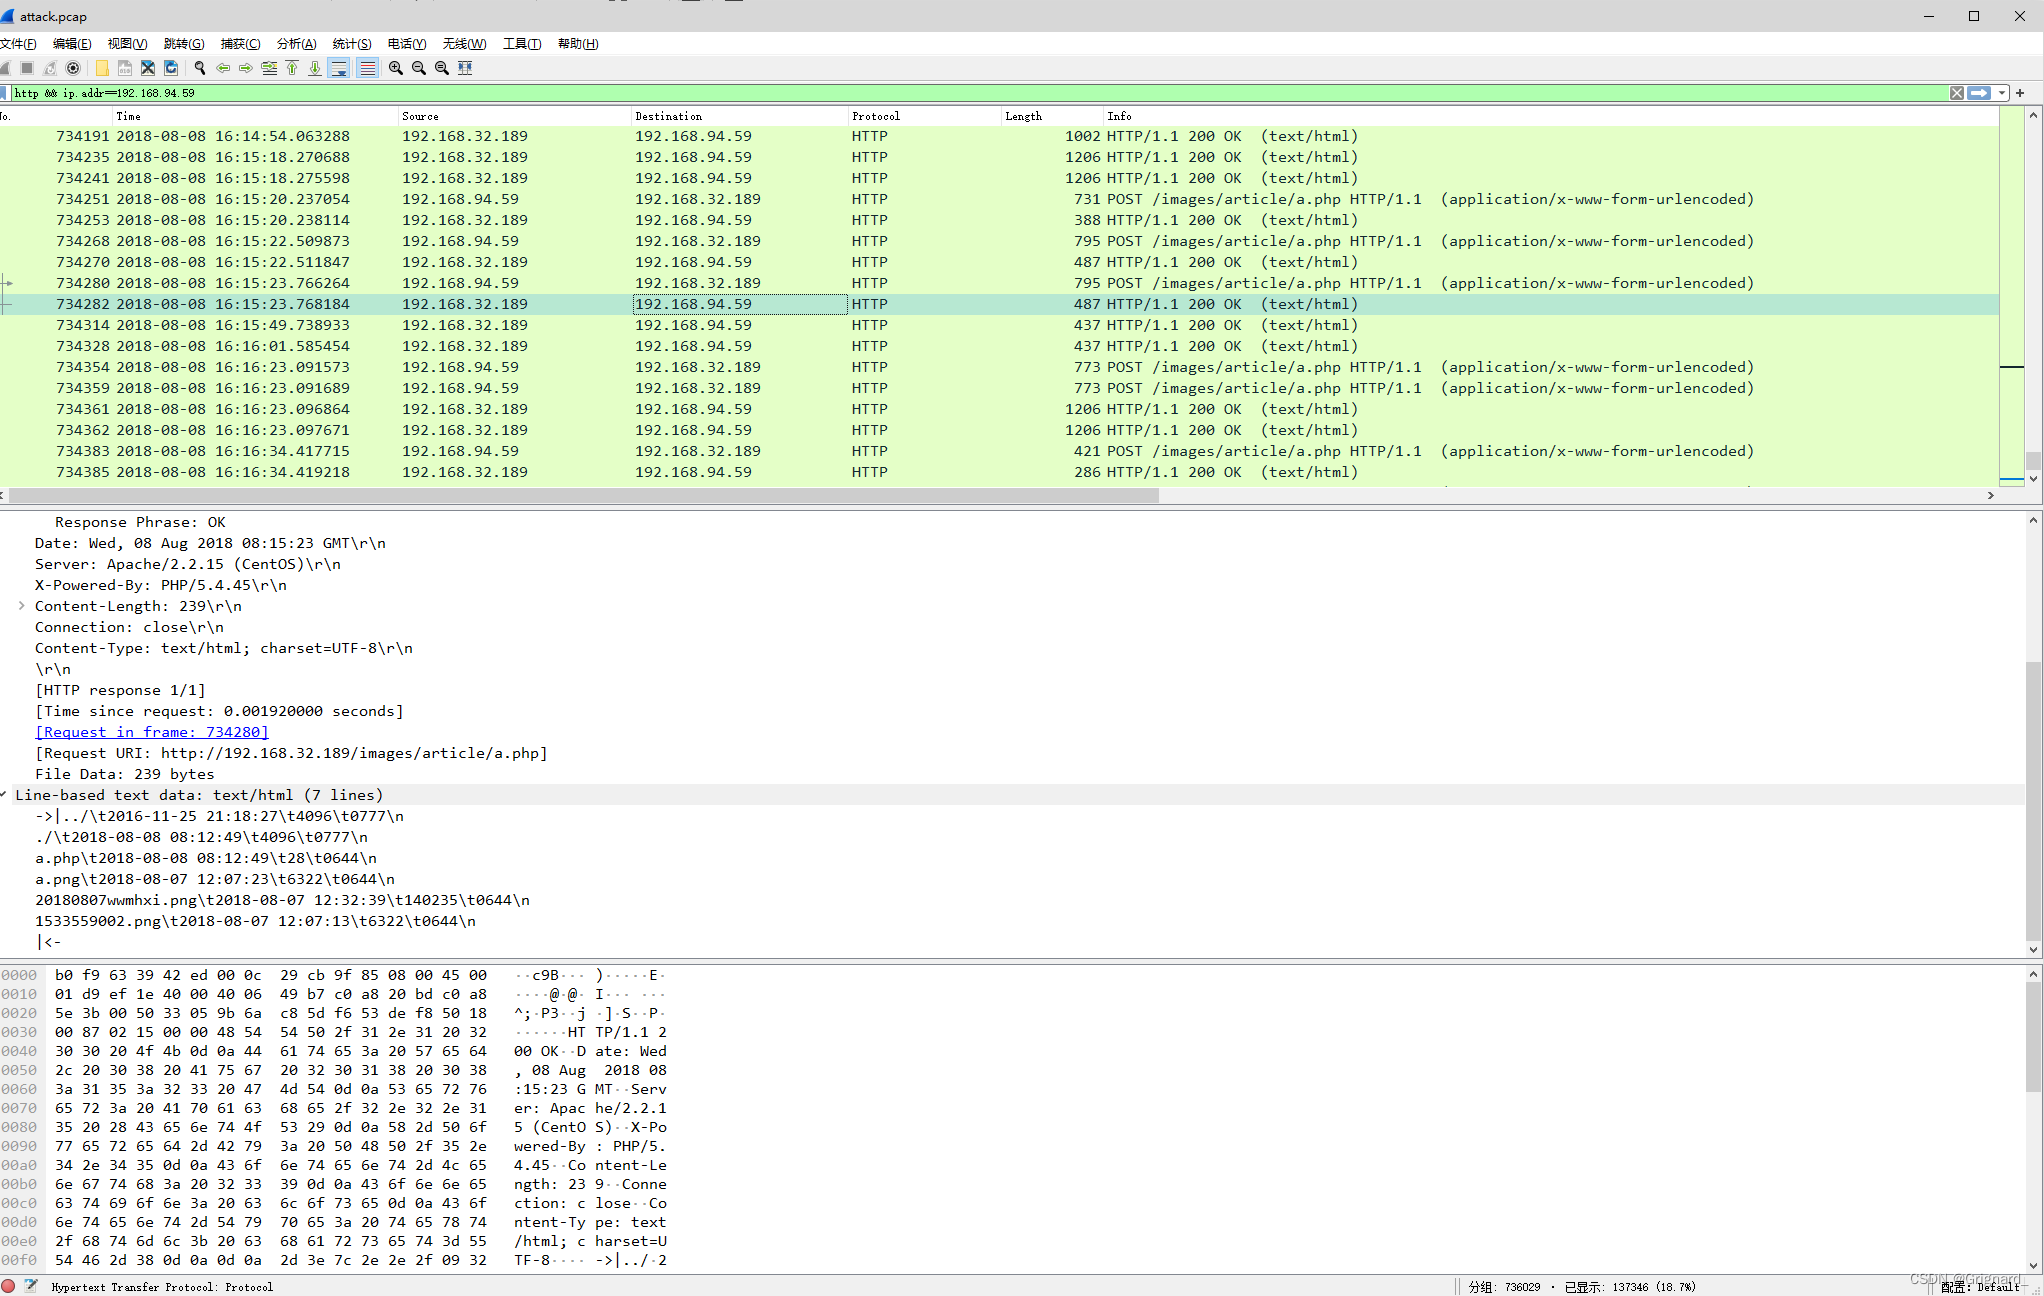Screen dimensions: 2044x1296
Task: Open the 无线(W) menu
Action: pos(464,44)
